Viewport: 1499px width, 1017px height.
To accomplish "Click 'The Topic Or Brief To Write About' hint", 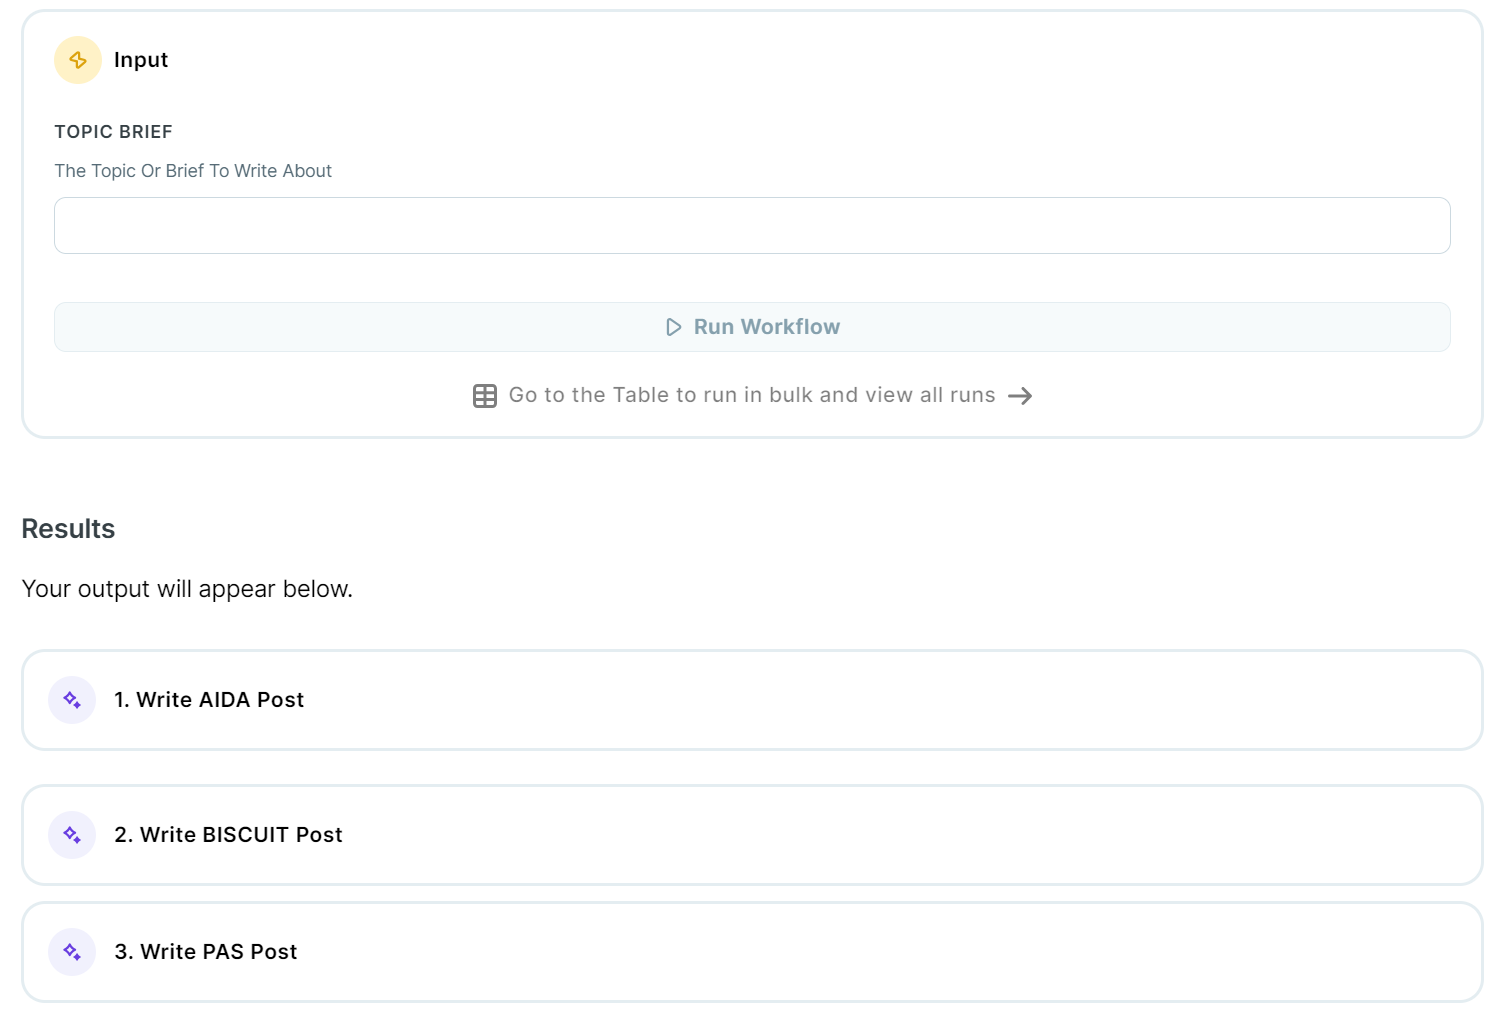I will pyautogui.click(x=193, y=171).
